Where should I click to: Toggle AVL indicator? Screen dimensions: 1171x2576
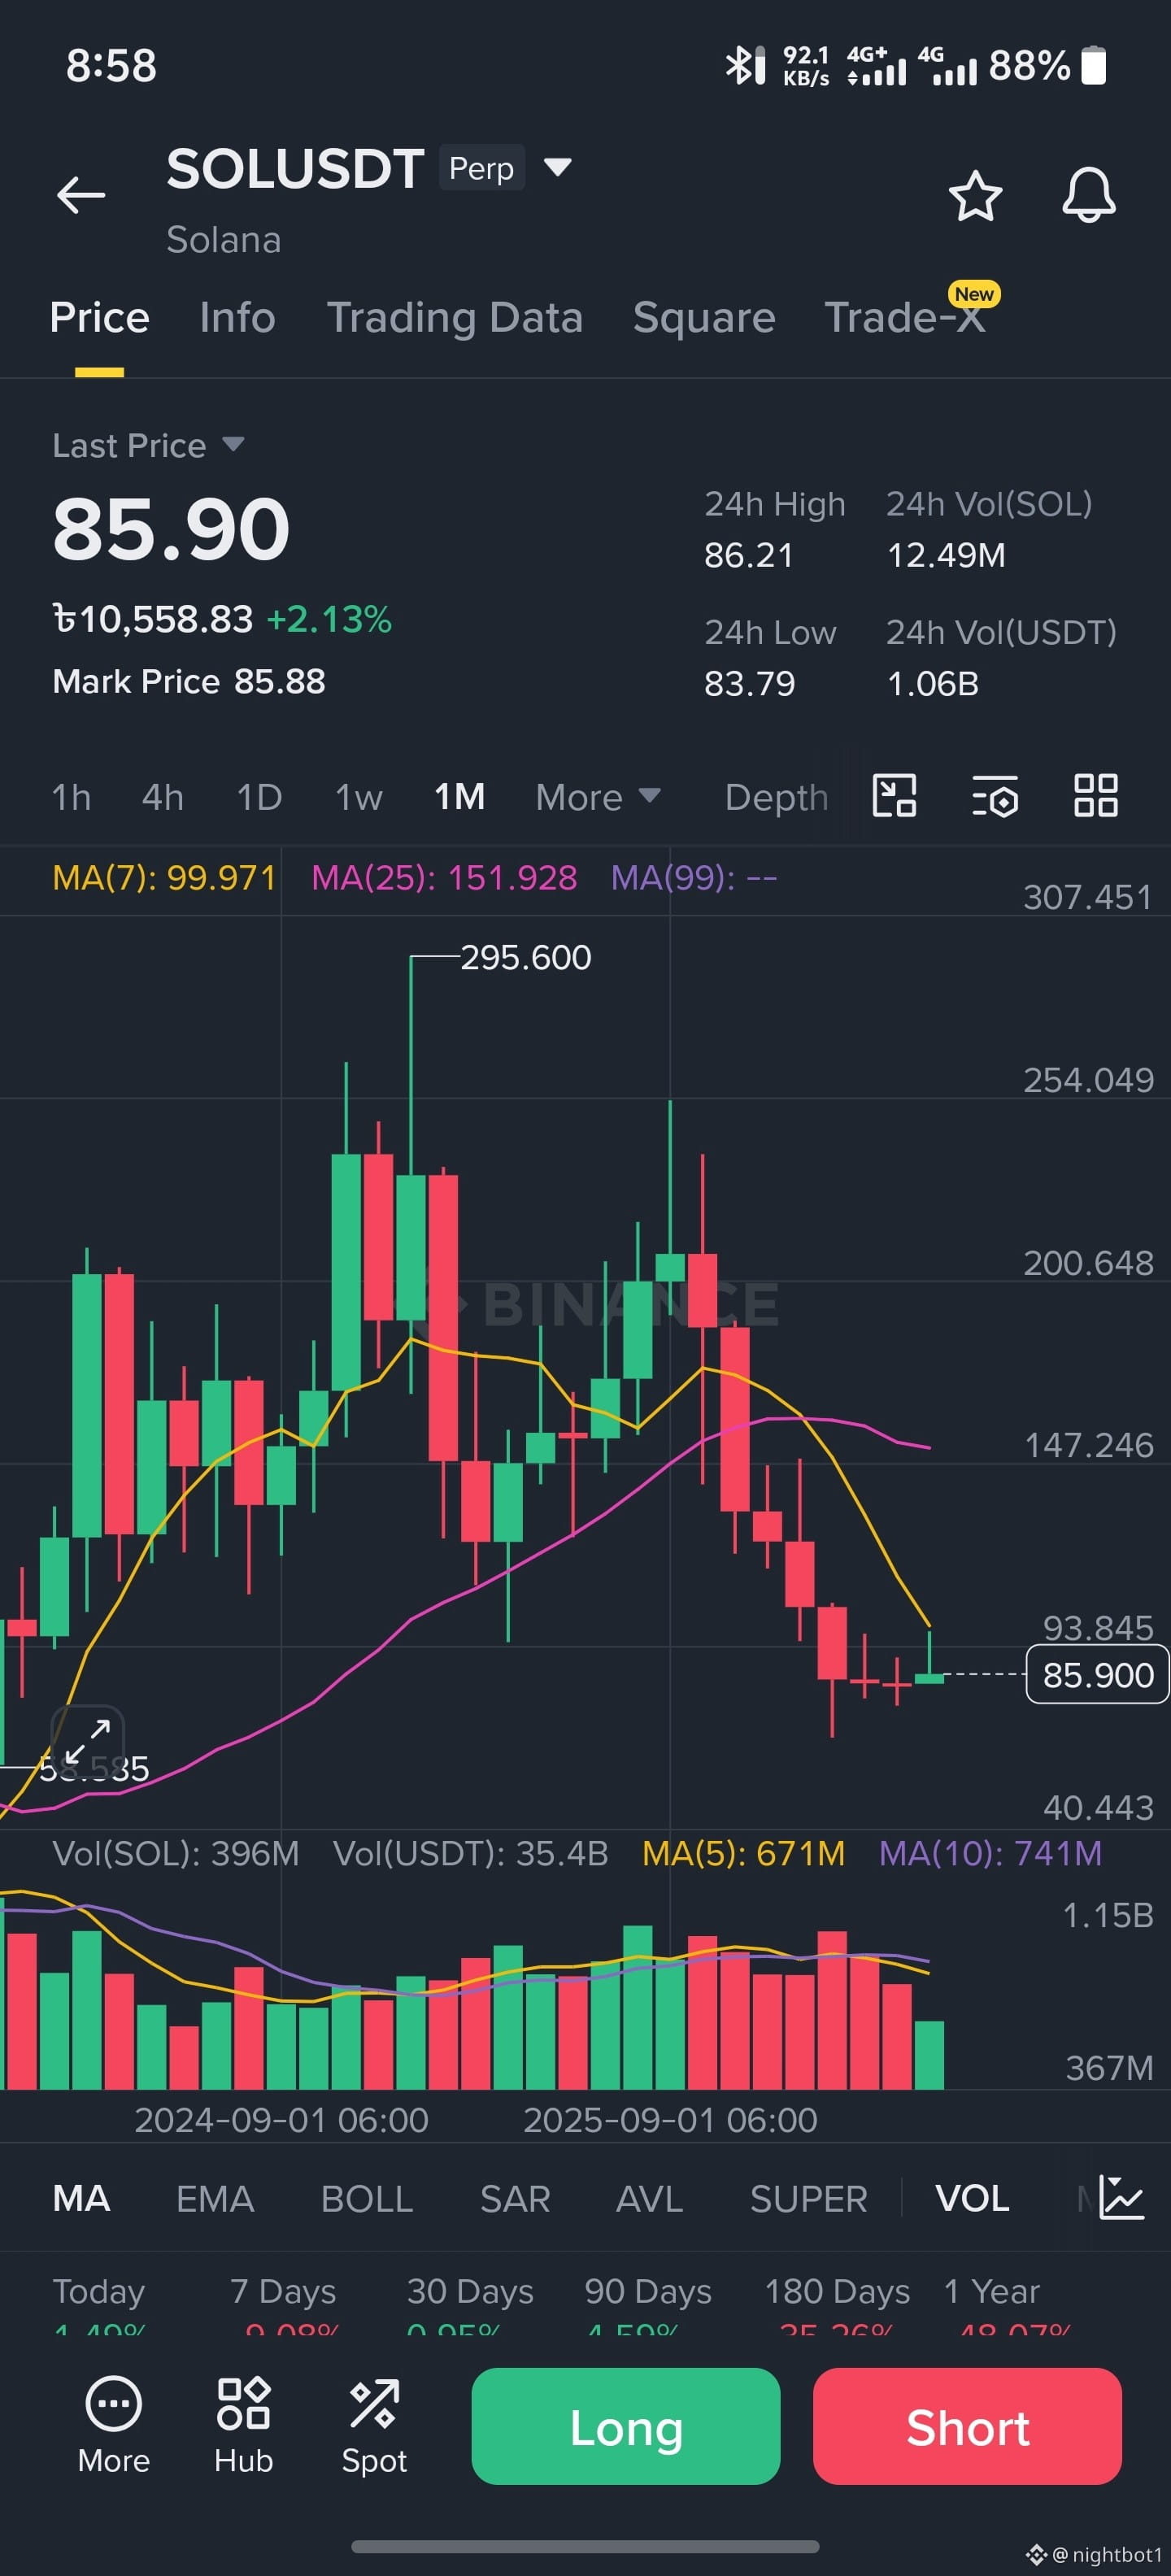point(649,2198)
